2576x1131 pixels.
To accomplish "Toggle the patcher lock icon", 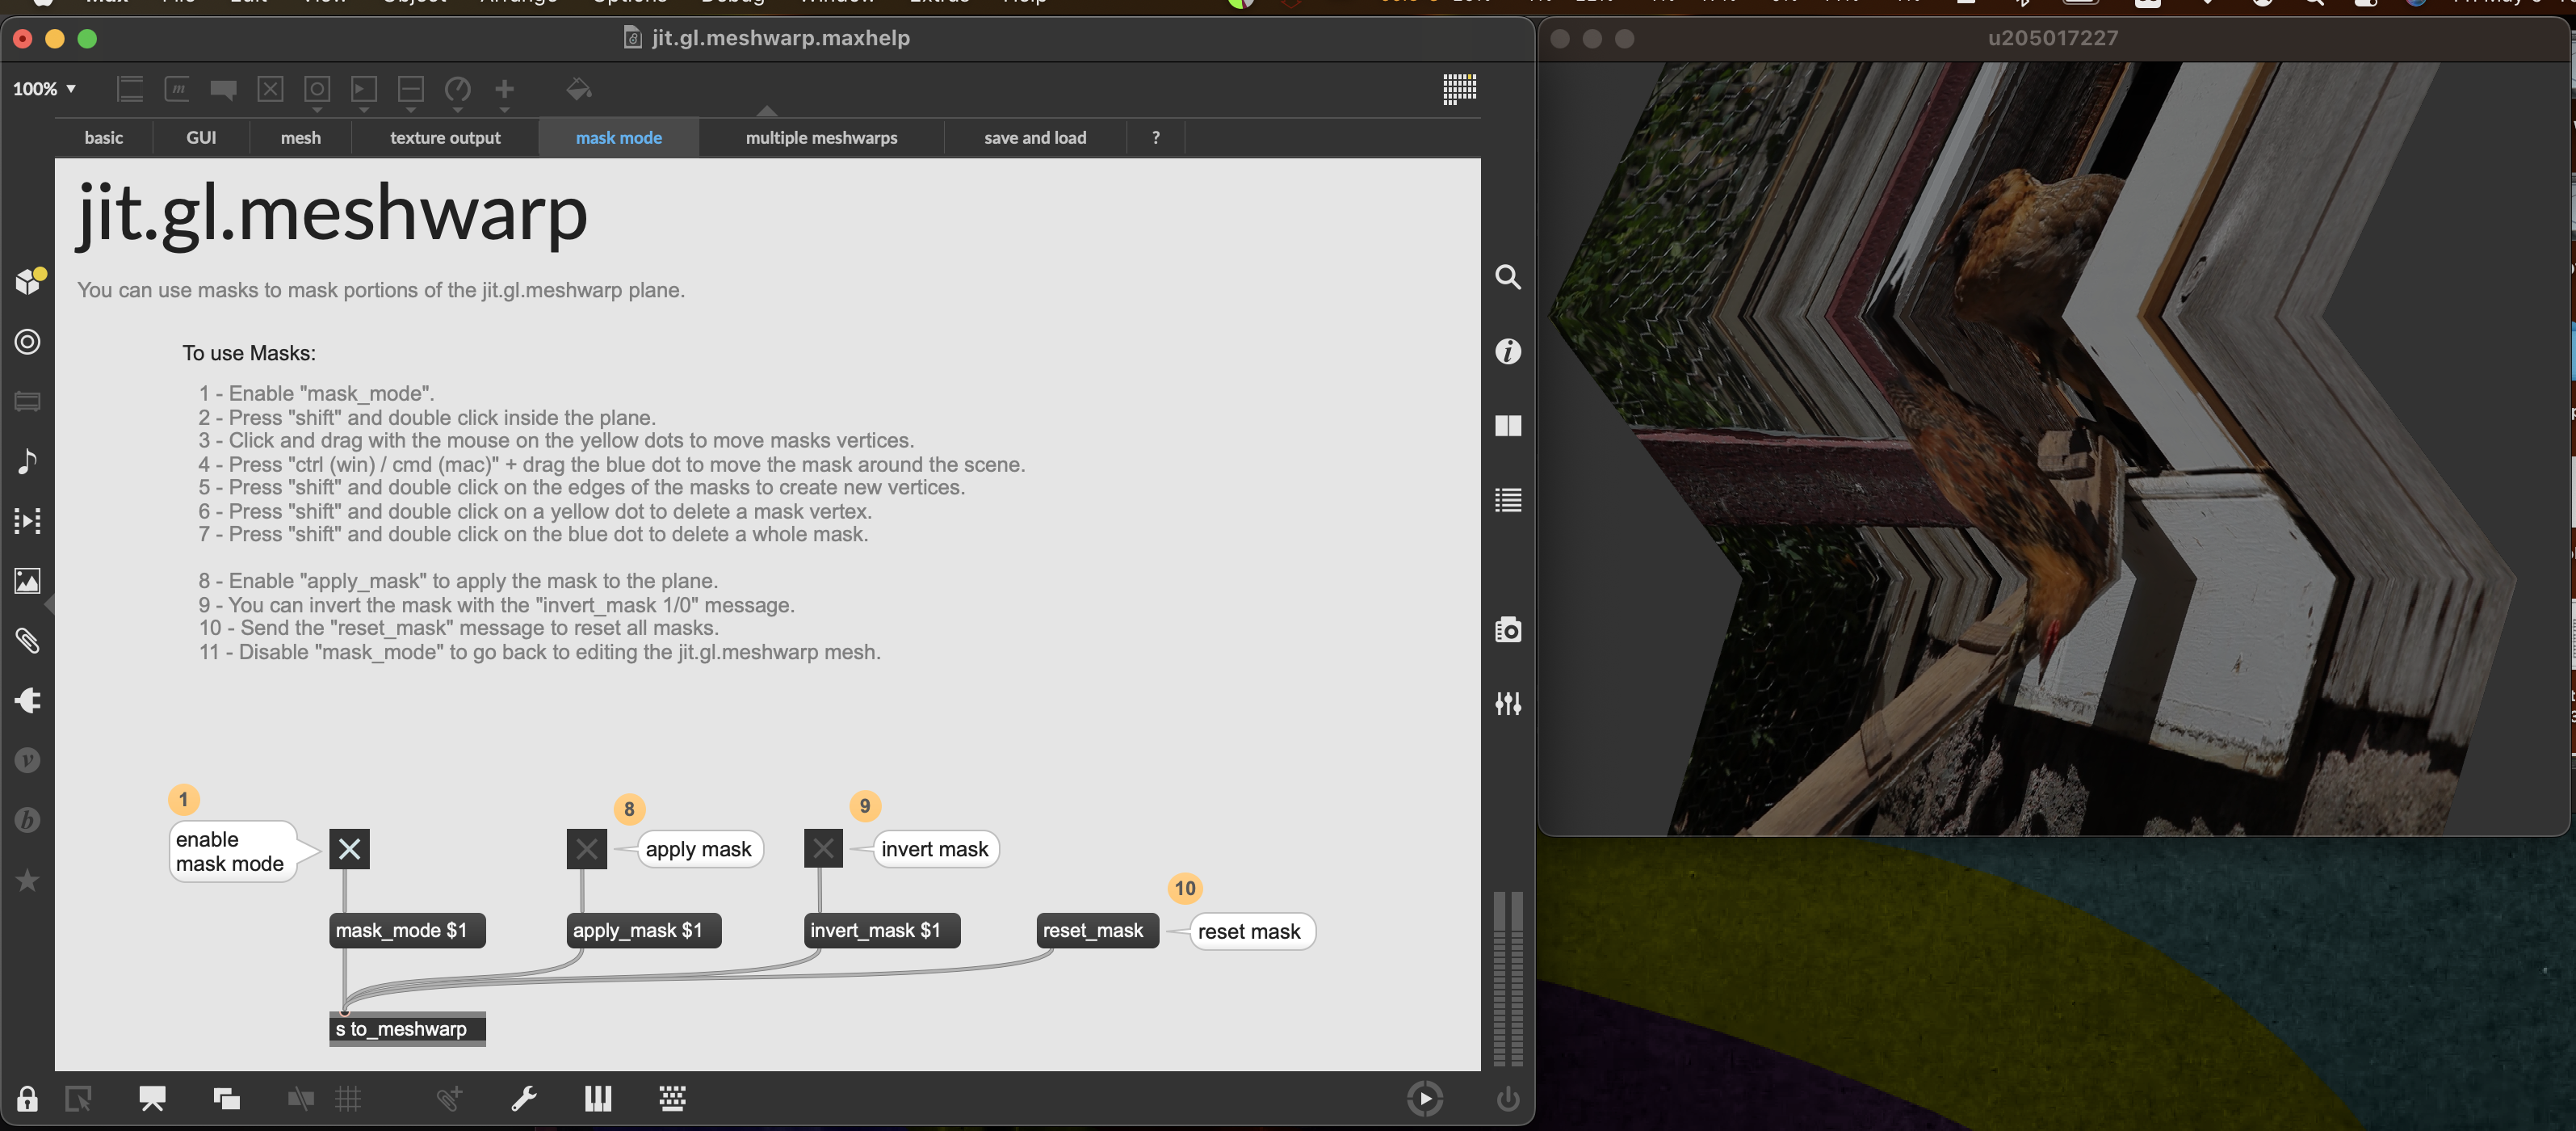I will 27,1099.
